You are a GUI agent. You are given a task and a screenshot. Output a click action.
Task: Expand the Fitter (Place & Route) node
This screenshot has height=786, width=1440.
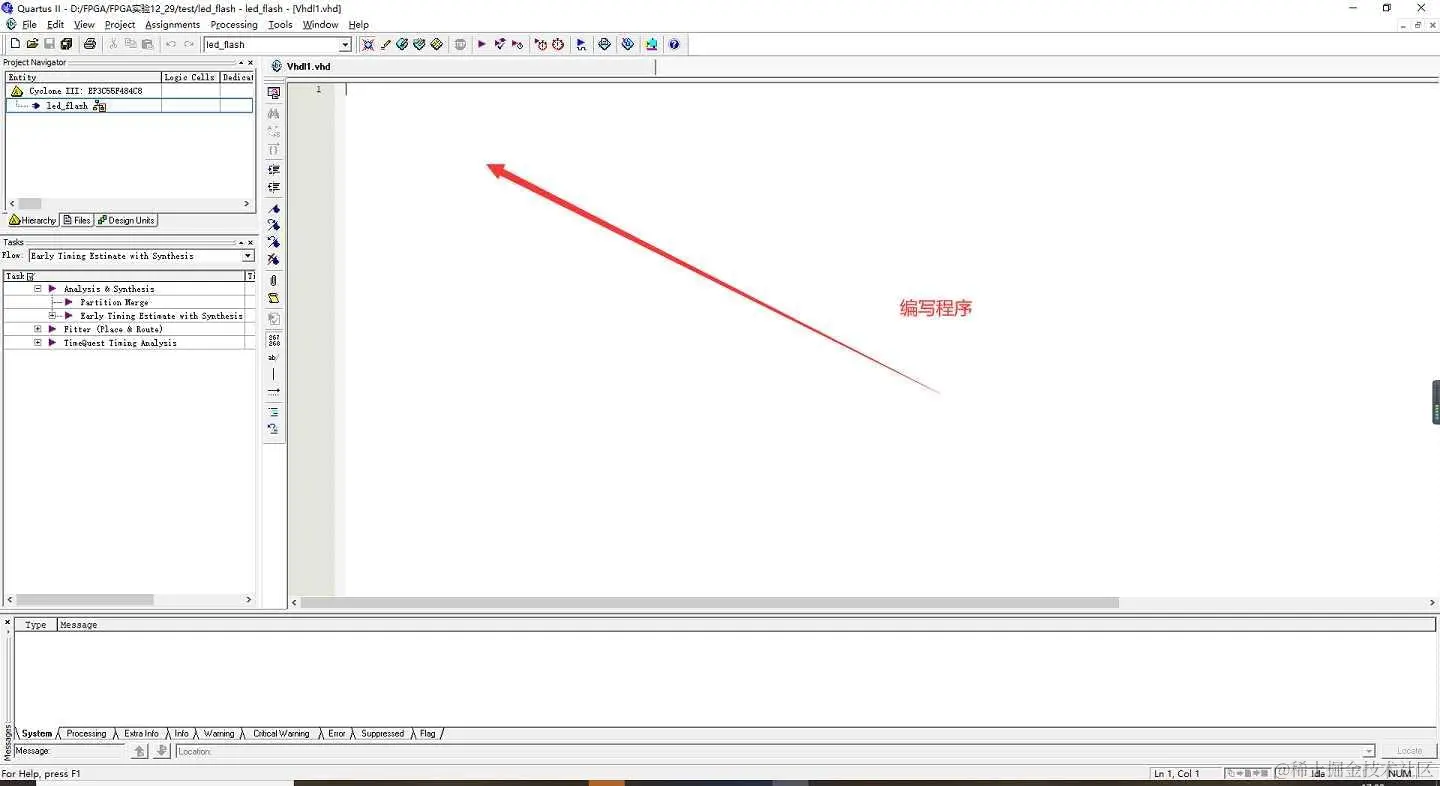tap(38, 329)
